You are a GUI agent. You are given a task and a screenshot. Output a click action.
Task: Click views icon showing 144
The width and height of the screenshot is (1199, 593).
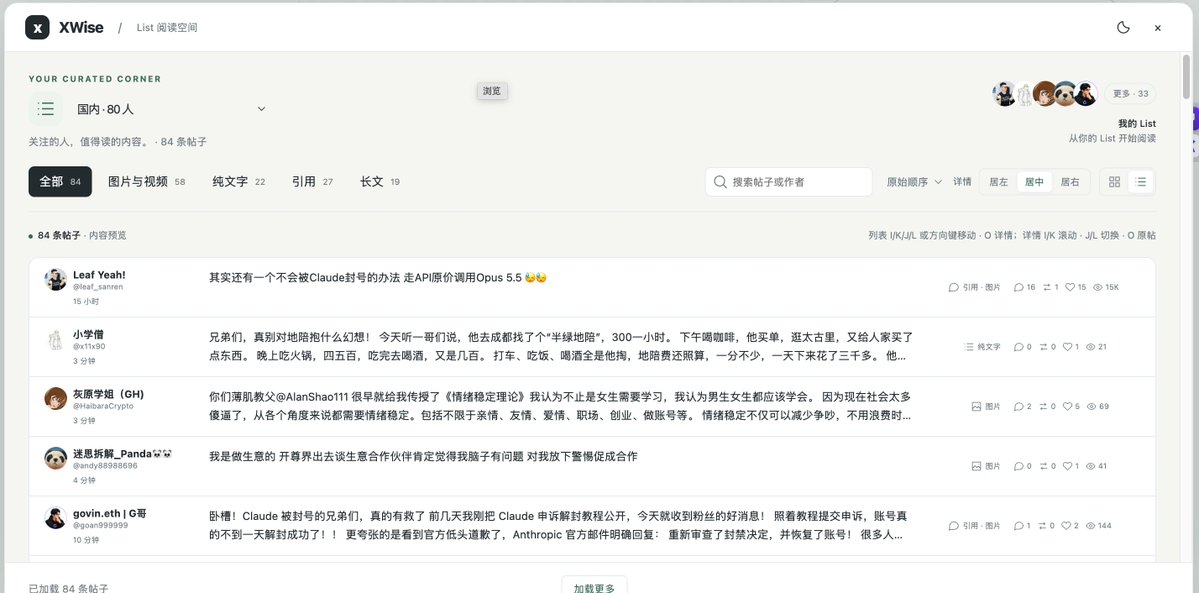(1090, 526)
